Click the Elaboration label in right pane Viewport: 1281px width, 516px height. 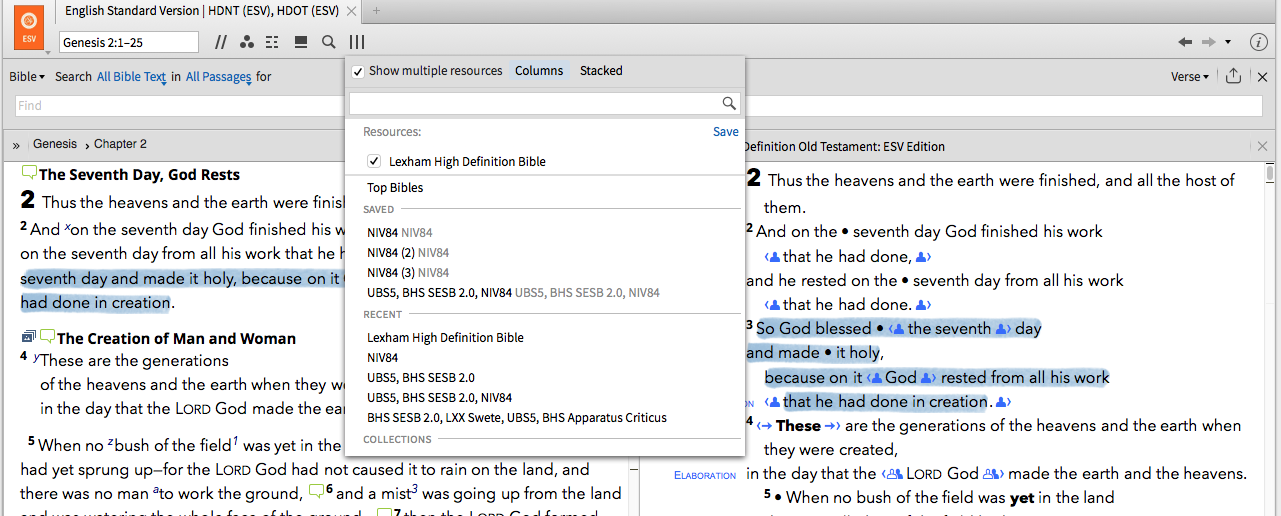click(x=705, y=476)
